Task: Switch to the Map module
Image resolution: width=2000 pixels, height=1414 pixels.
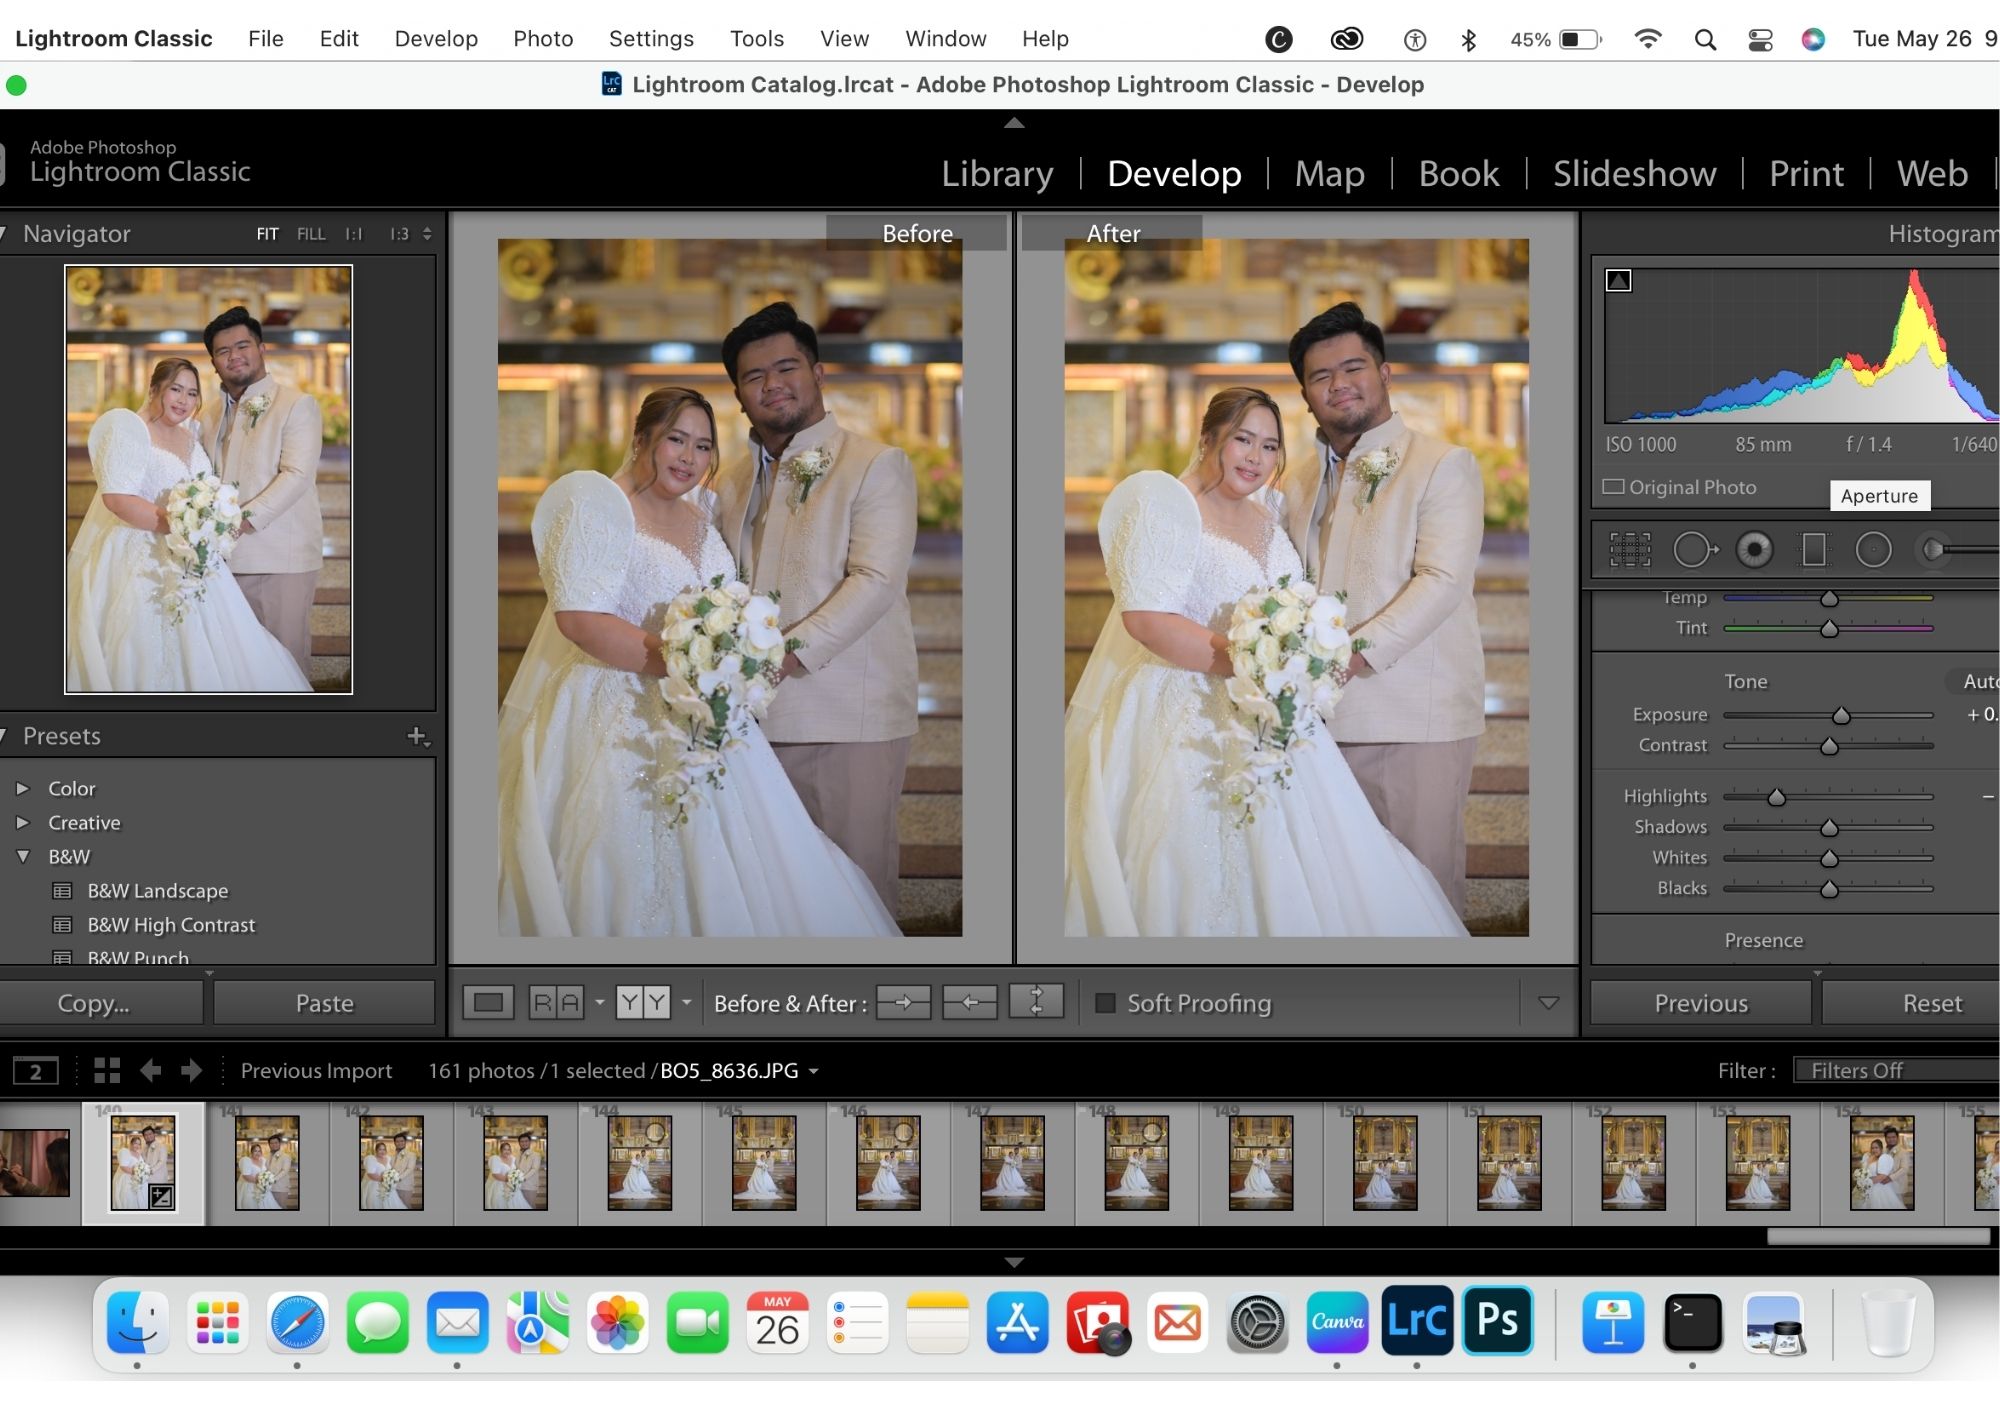Action: [1329, 173]
